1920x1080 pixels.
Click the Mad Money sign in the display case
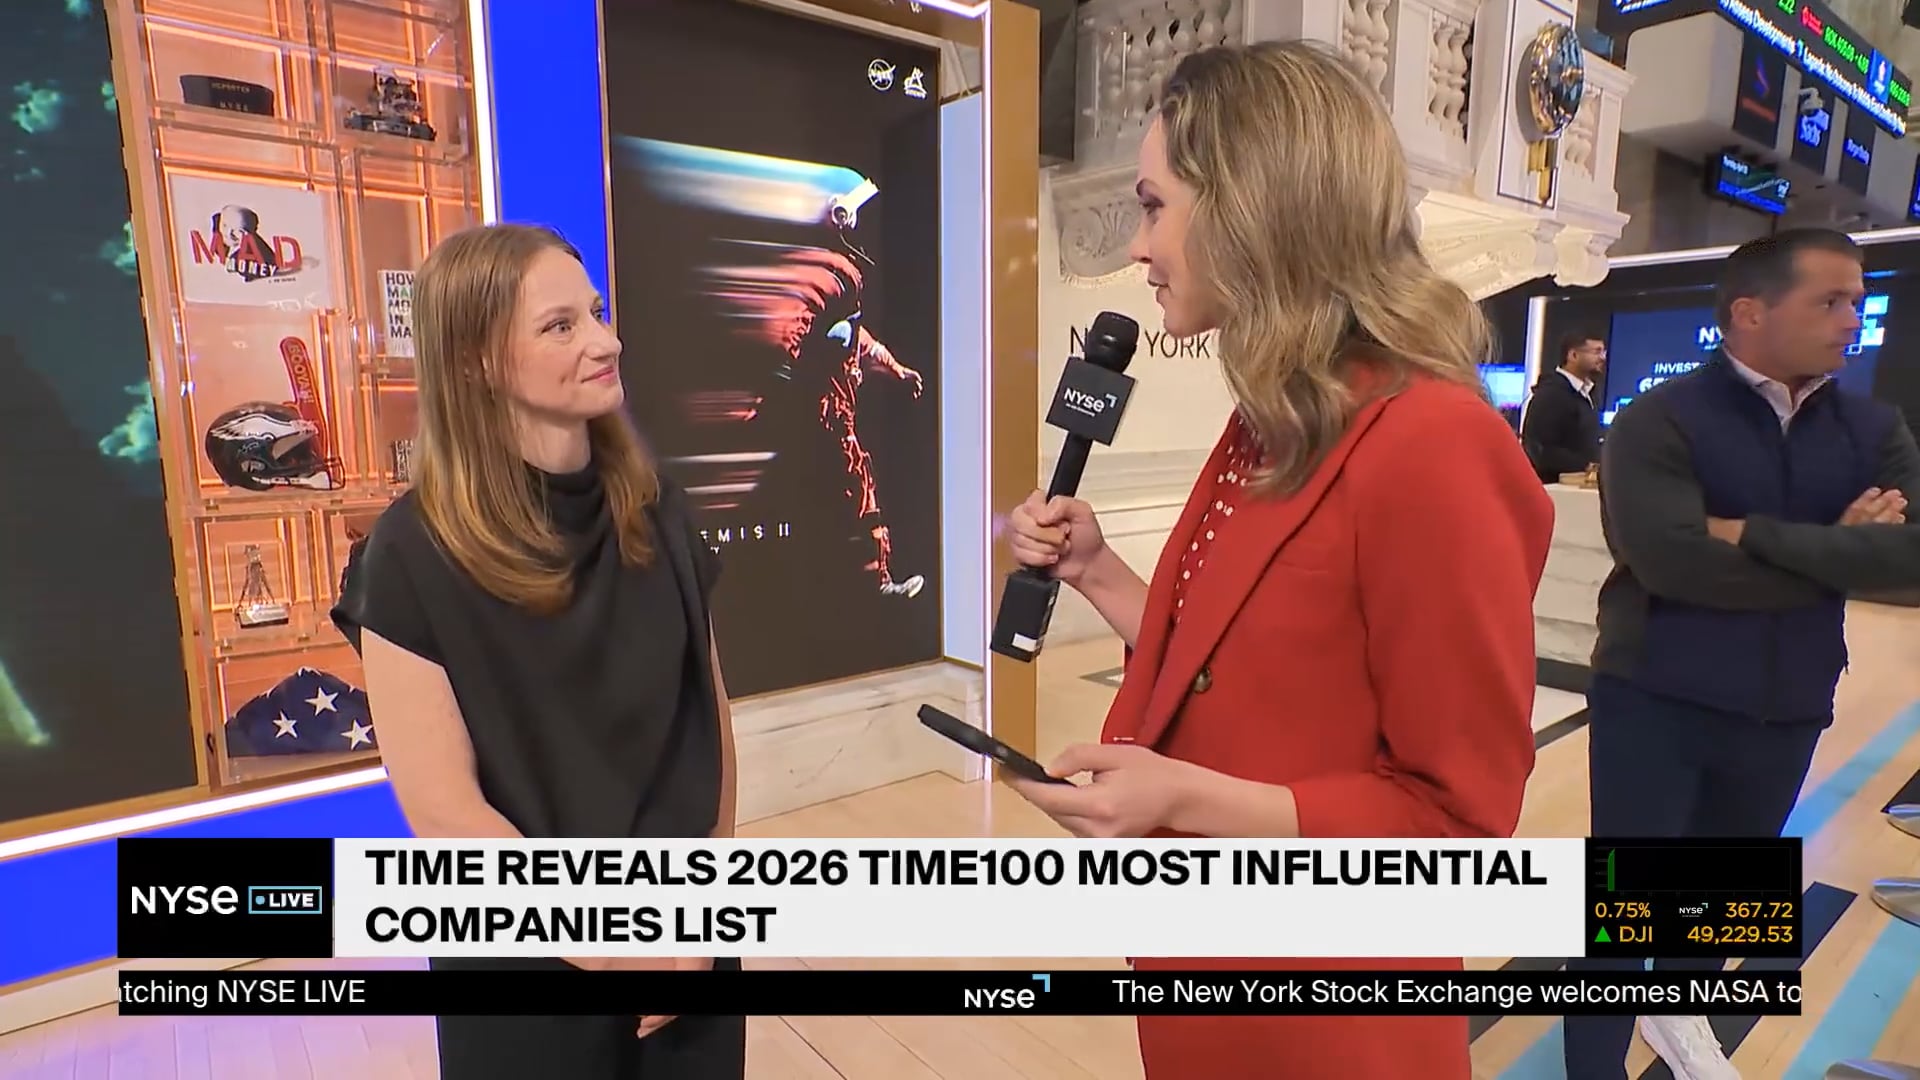click(247, 242)
